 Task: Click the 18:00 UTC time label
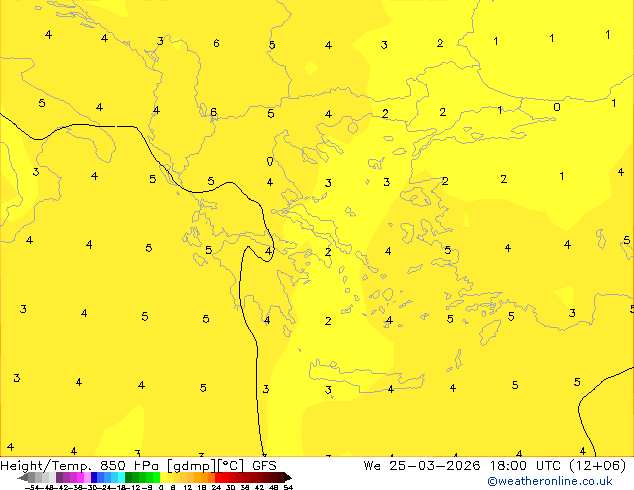point(526,466)
